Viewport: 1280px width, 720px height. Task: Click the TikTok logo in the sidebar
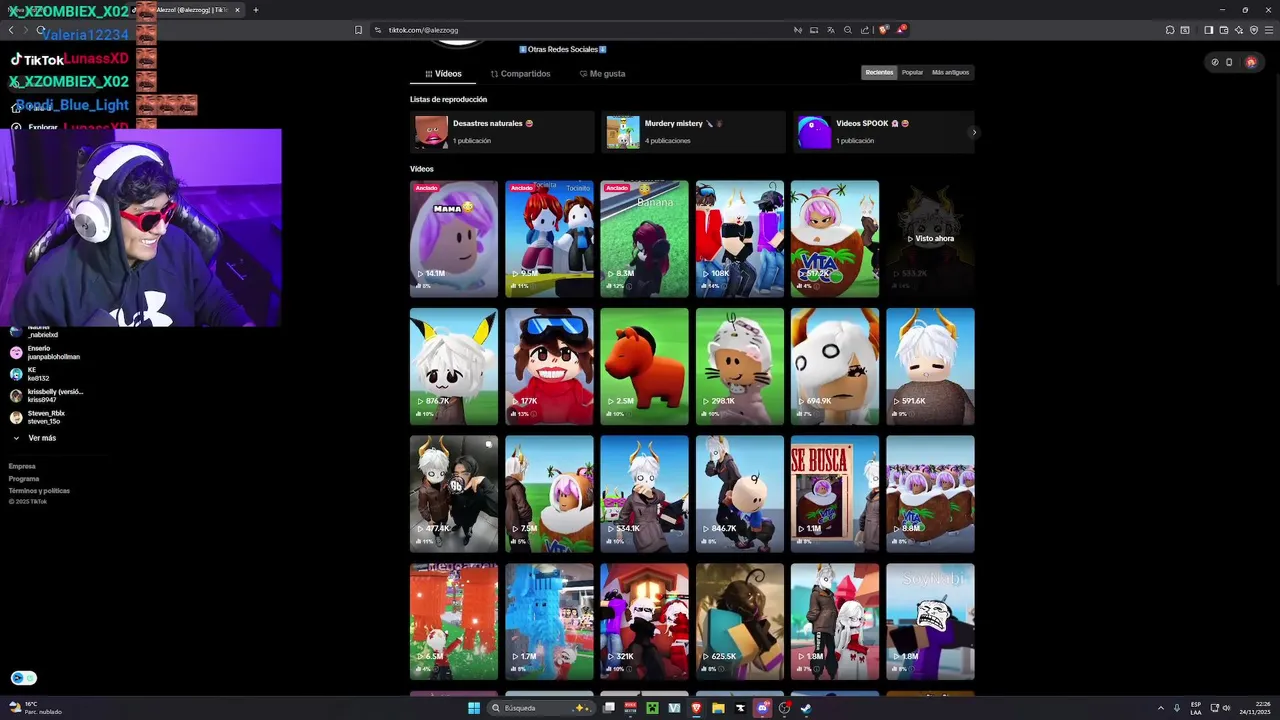(37, 59)
